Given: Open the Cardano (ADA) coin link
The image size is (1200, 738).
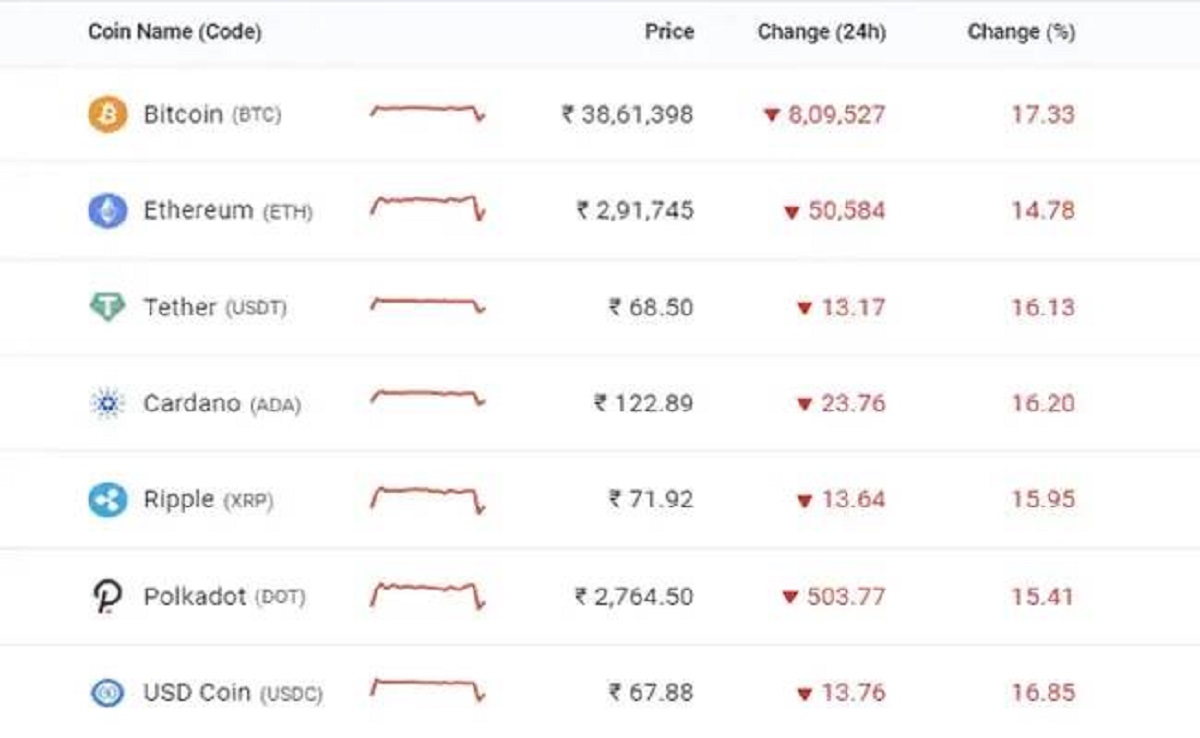Looking at the screenshot, I should pyautogui.click(x=222, y=403).
